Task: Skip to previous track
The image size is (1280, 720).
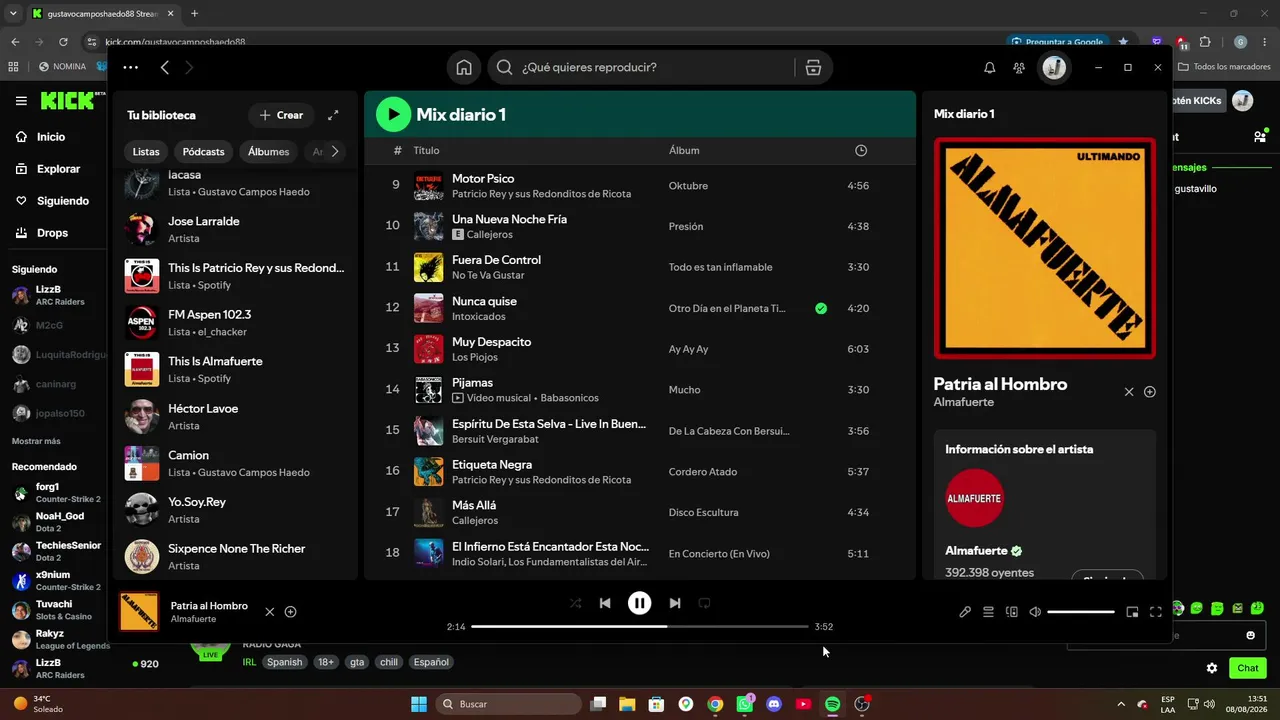Action: point(605,603)
